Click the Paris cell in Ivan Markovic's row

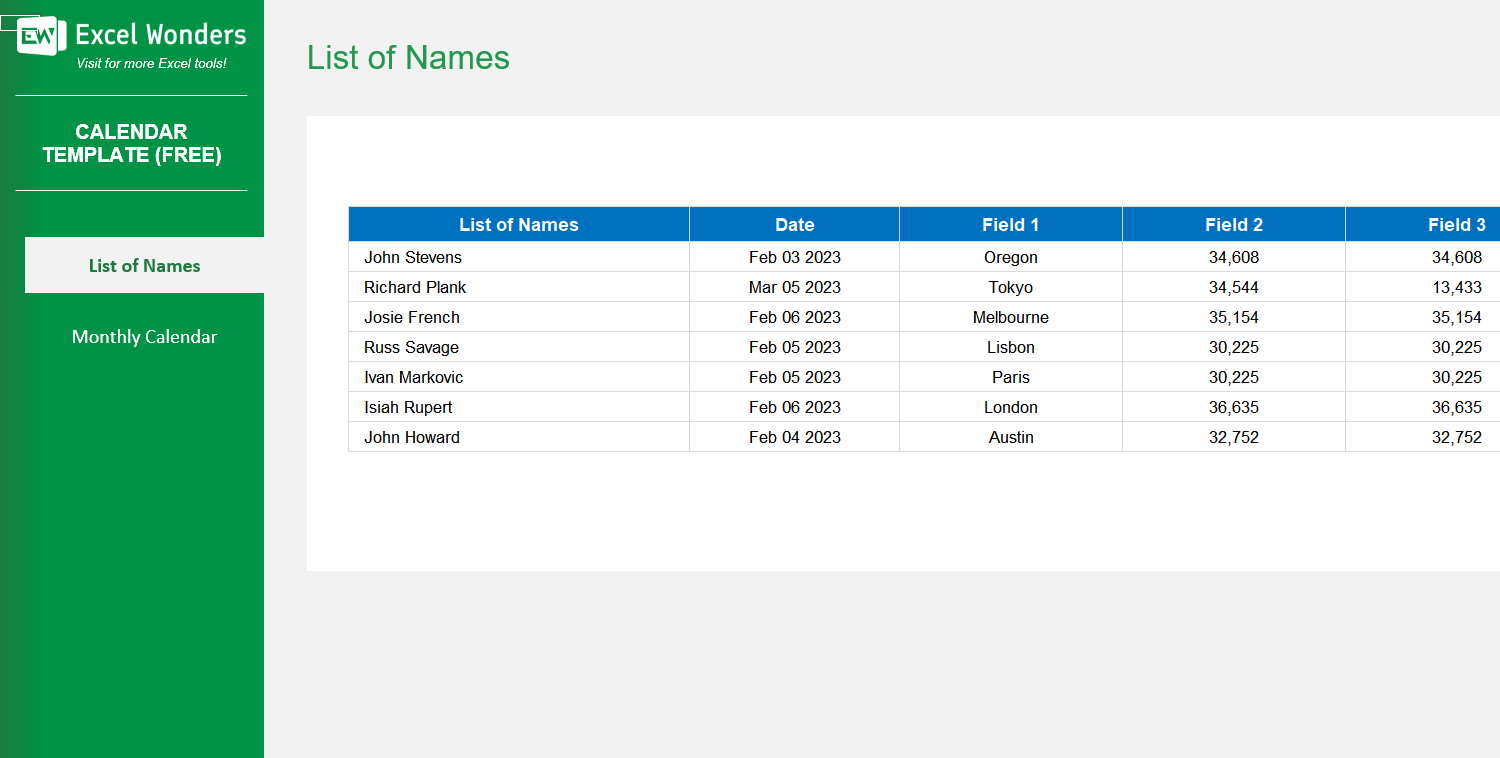1010,377
